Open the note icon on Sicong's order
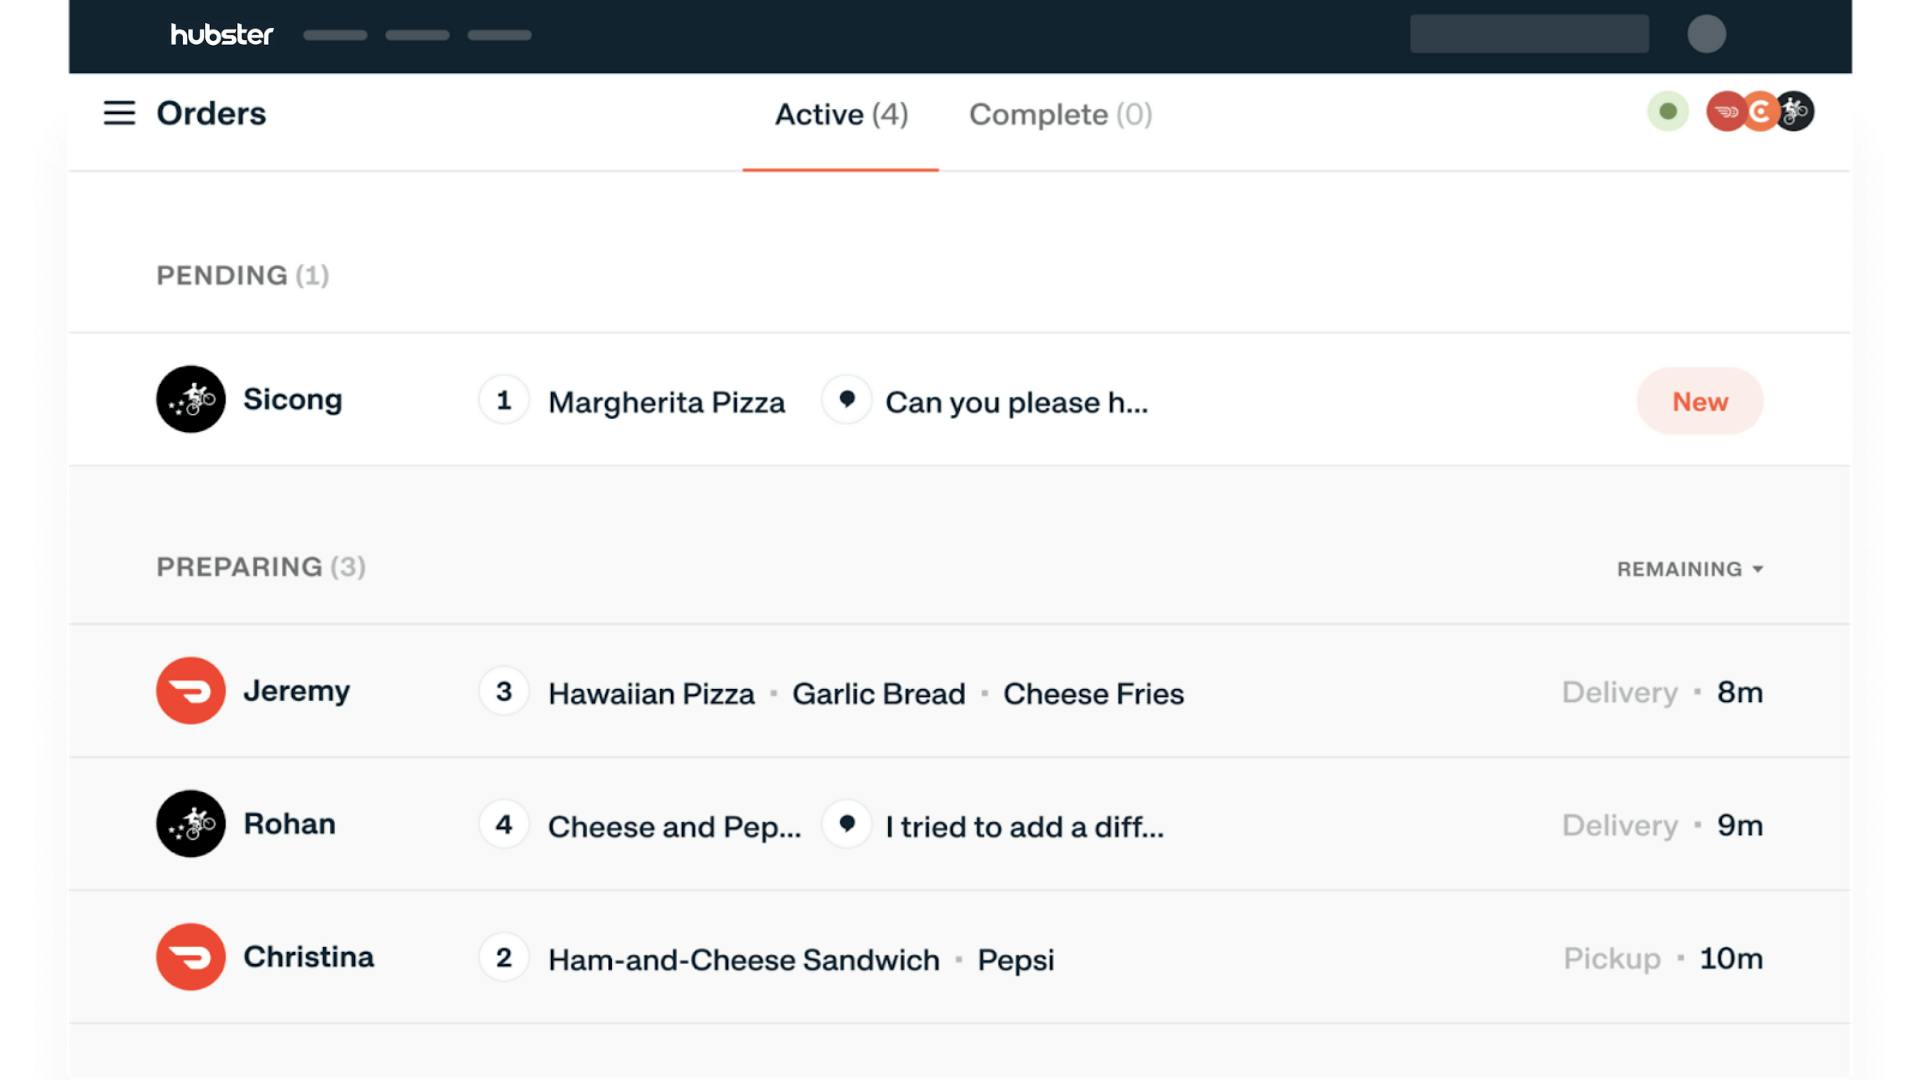 click(x=847, y=400)
